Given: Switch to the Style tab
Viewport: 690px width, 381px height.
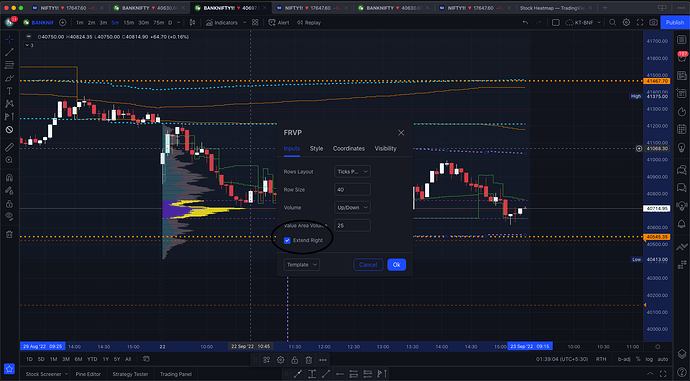Looking at the screenshot, I should pyautogui.click(x=316, y=148).
